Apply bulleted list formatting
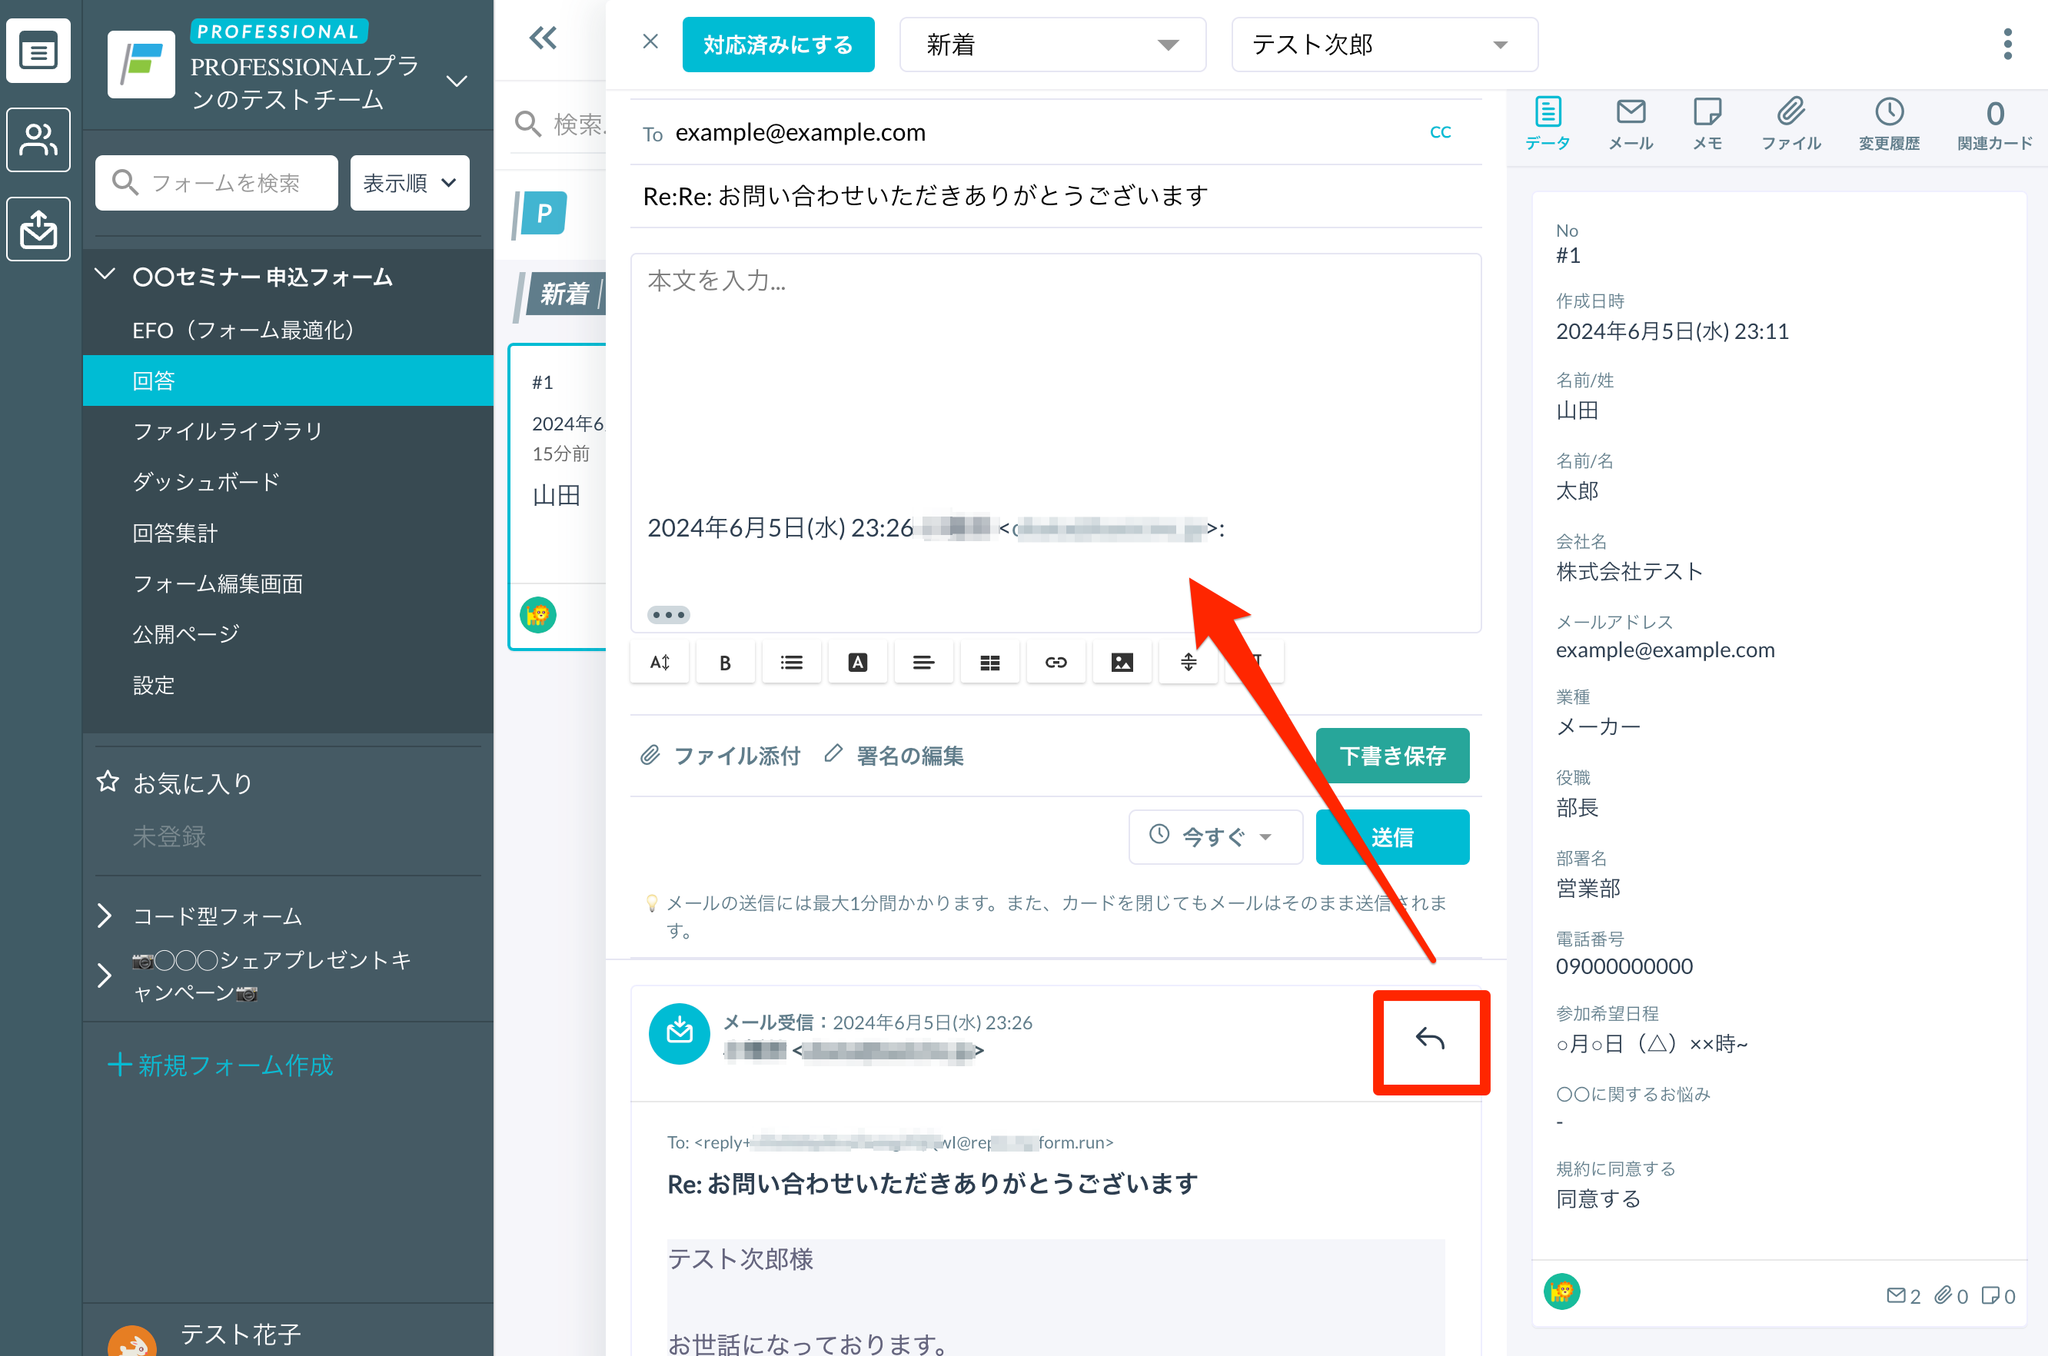2048x1356 pixels. [791, 662]
